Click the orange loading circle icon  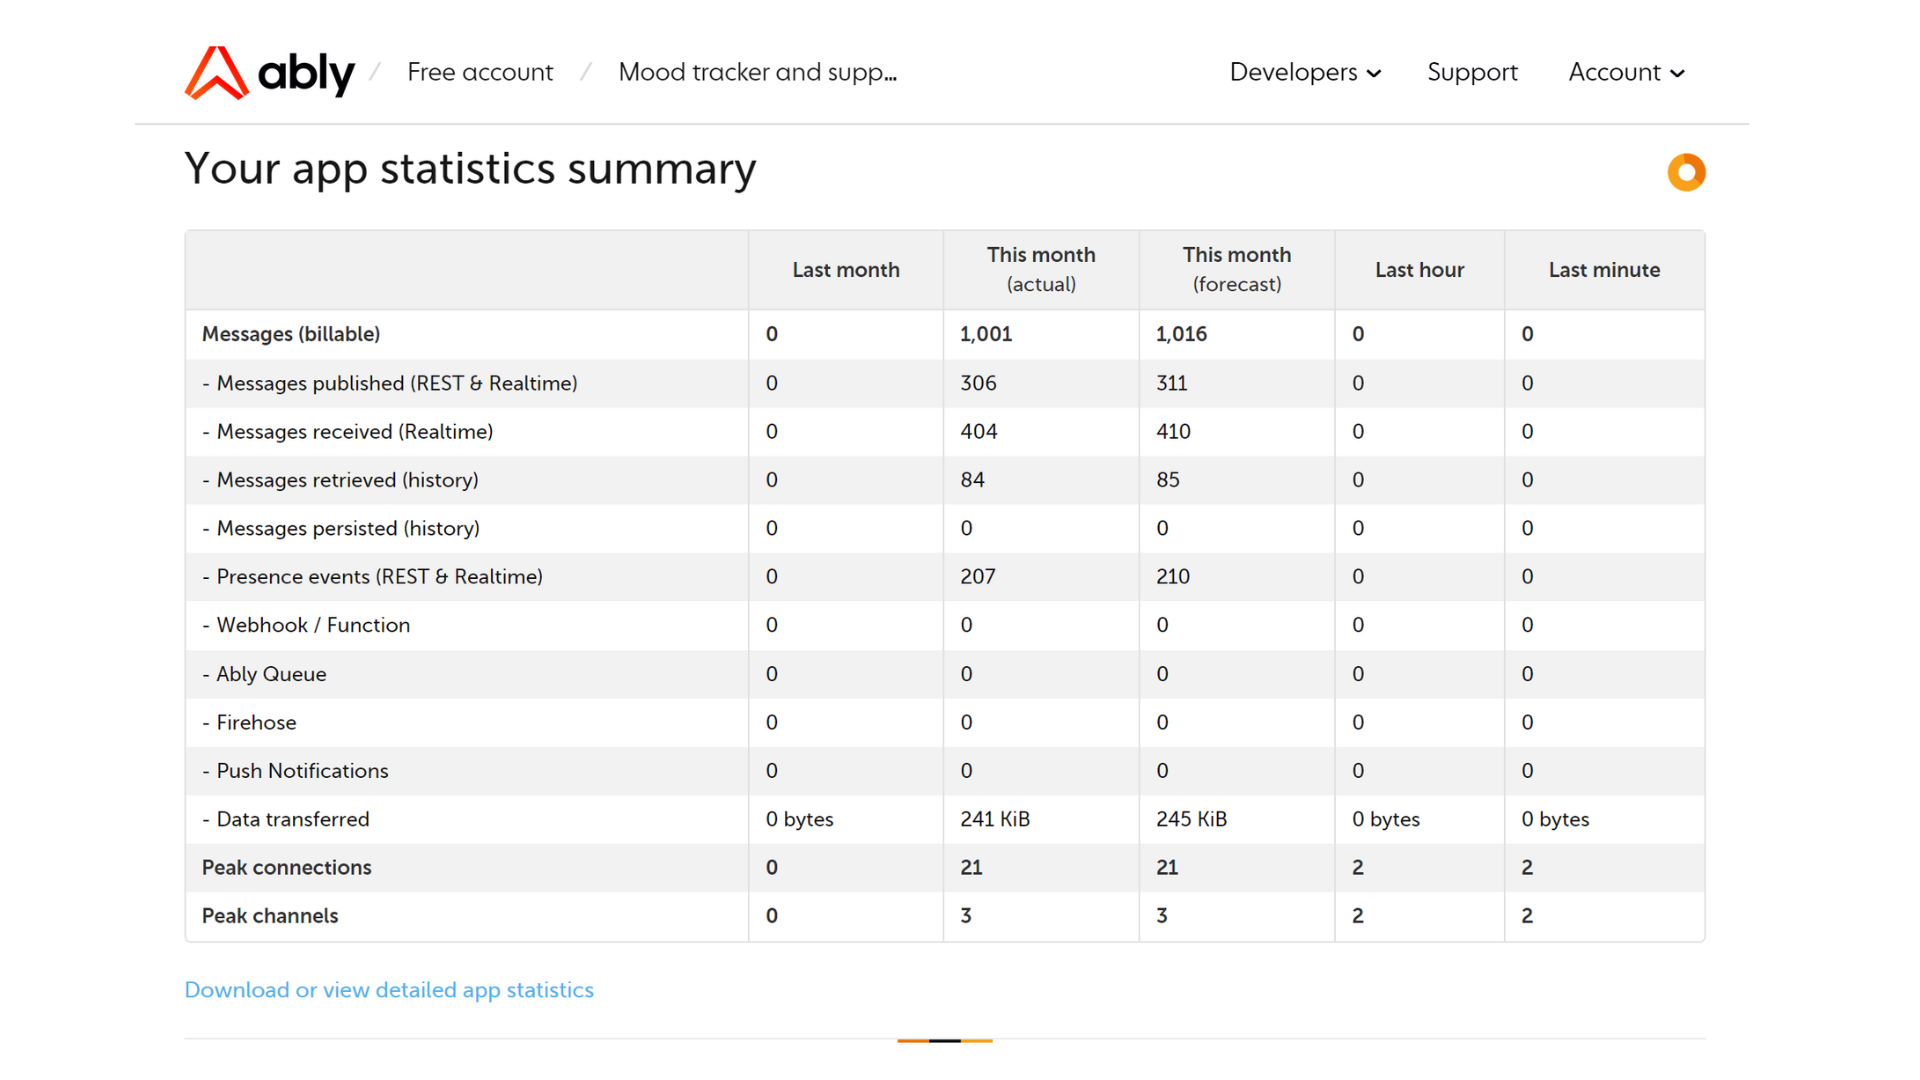coord(1686,172)
